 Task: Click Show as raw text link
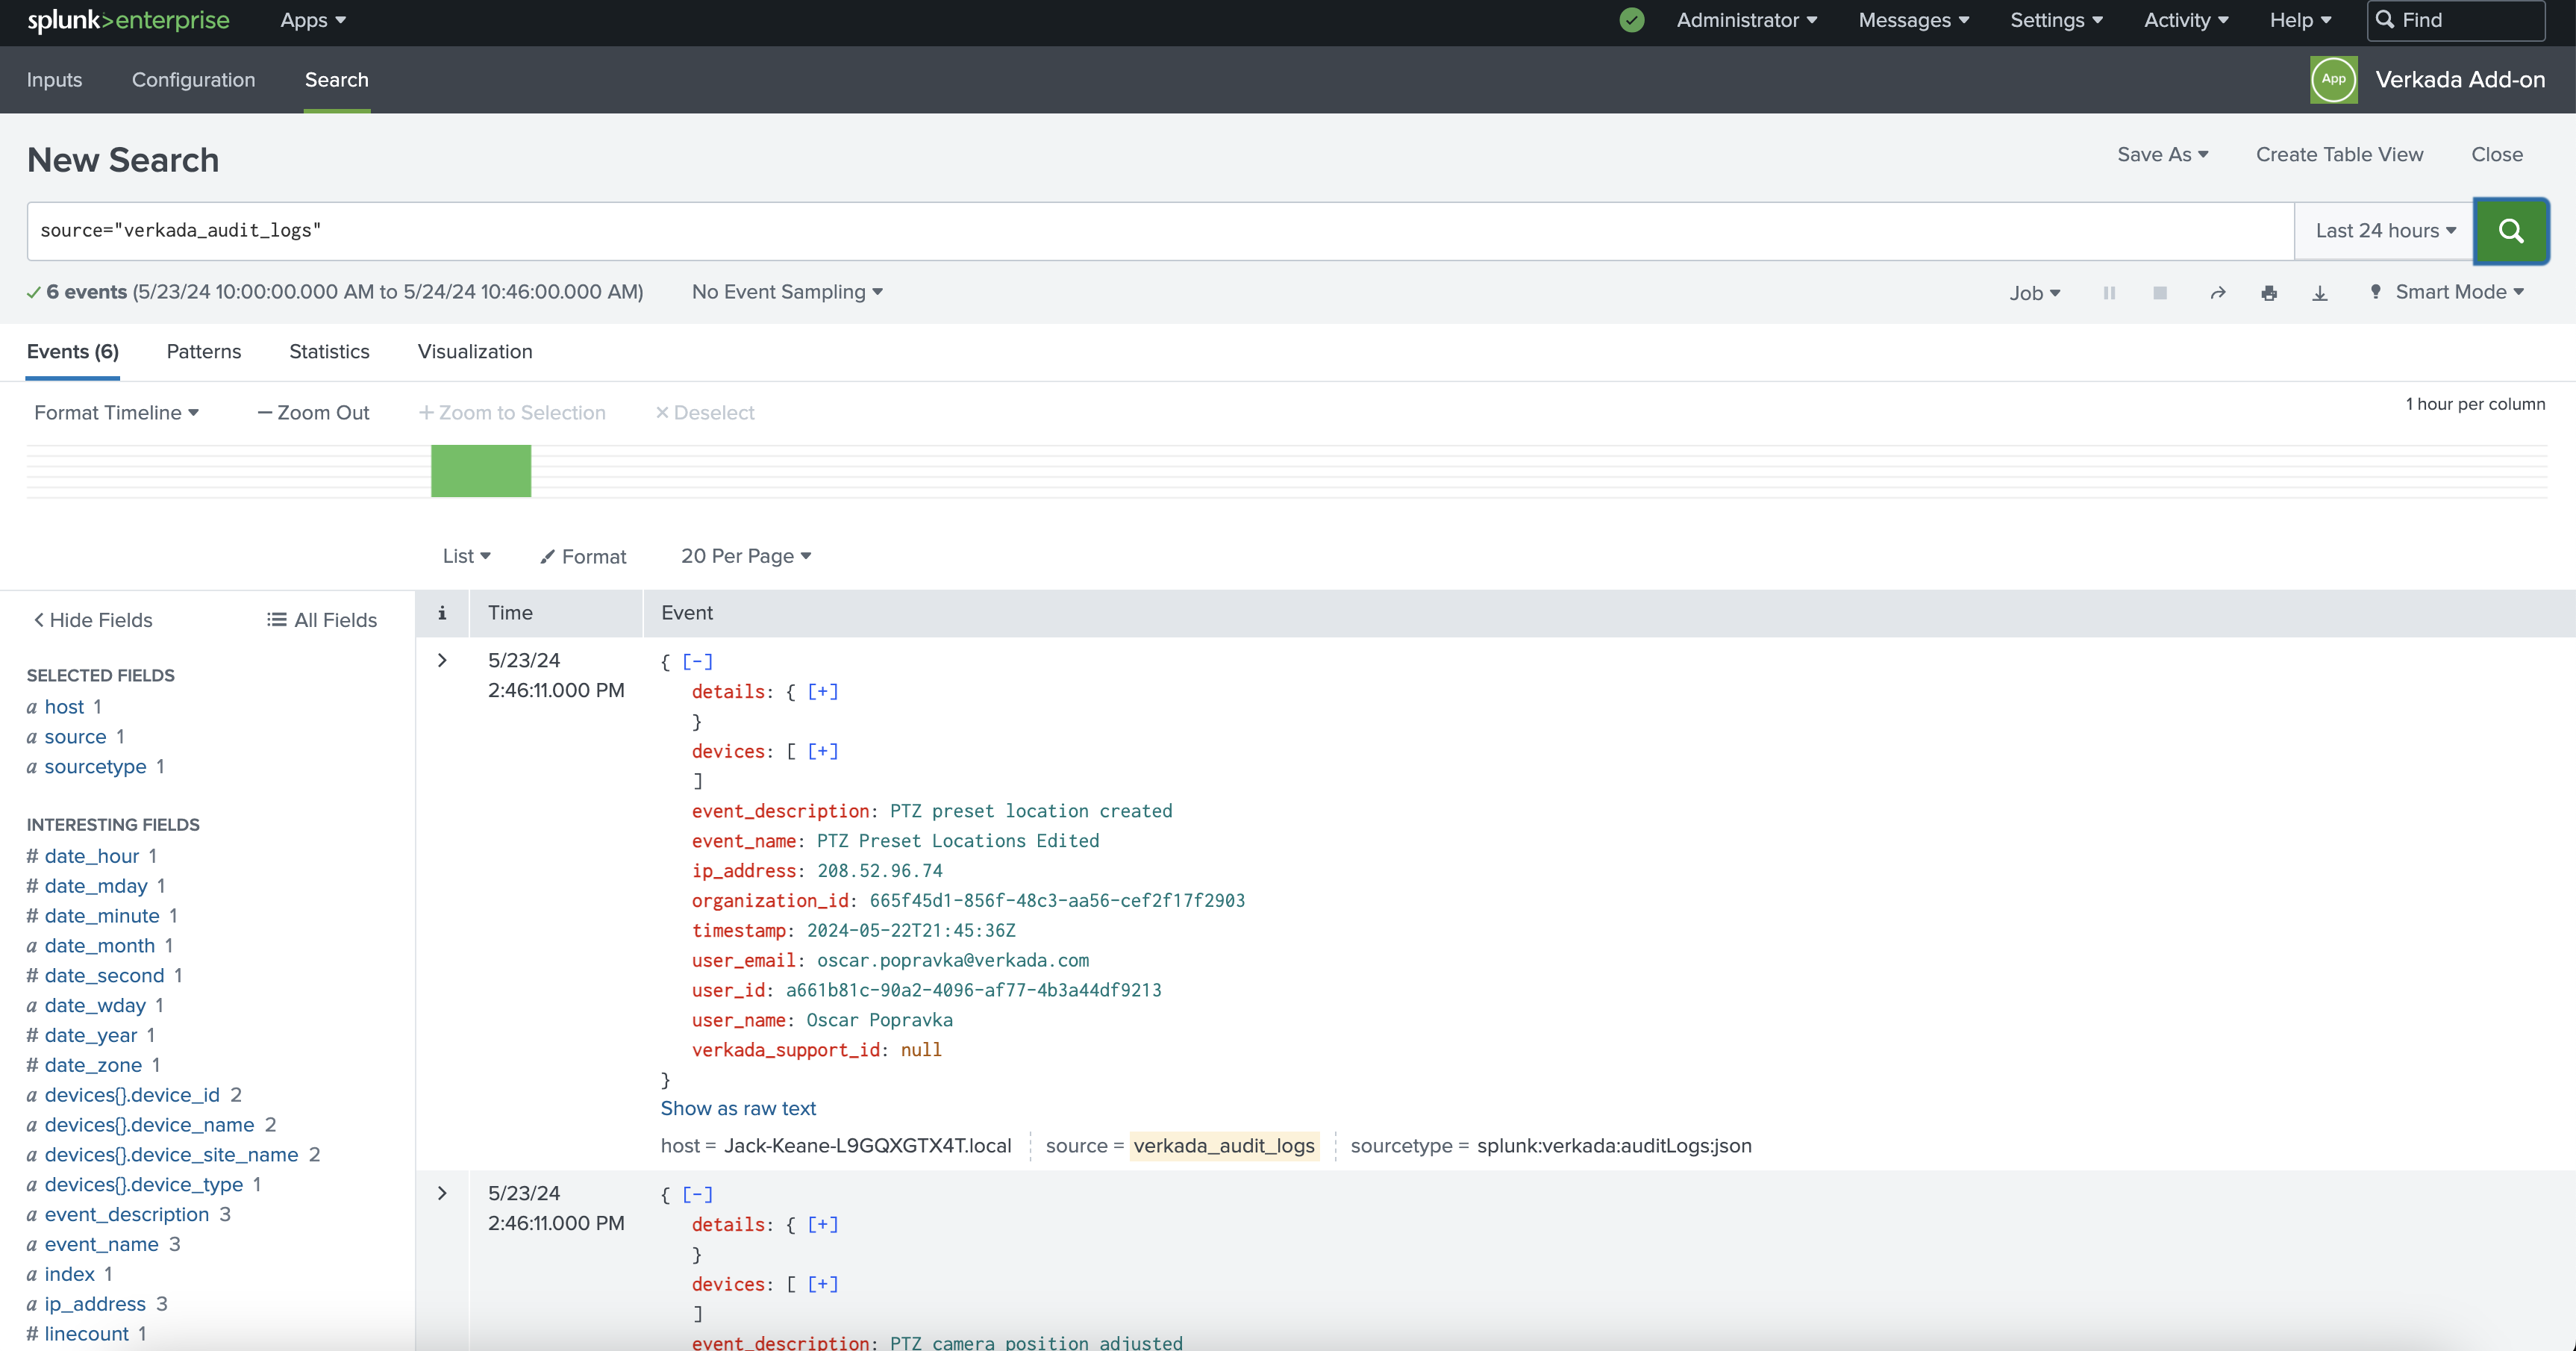(x=738, y=1108)
